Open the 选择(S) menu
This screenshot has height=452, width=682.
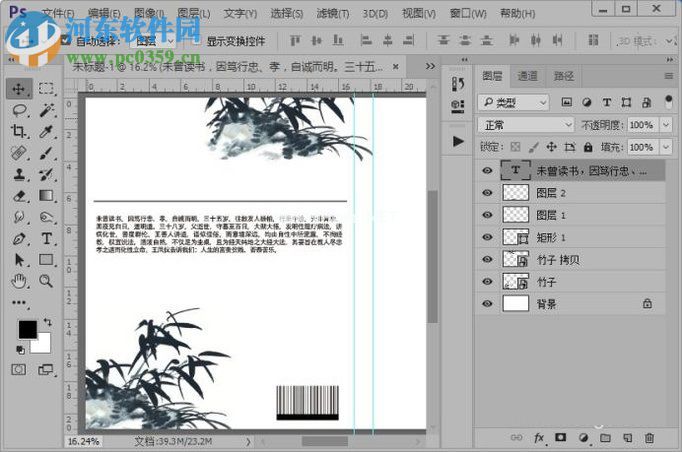287,13
